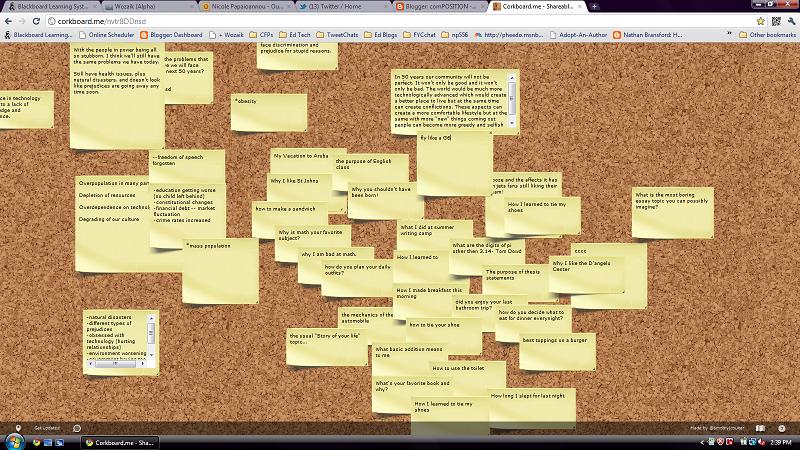
Task: Open Online Scheduler bookmark
Action: [x=106, y=35]
